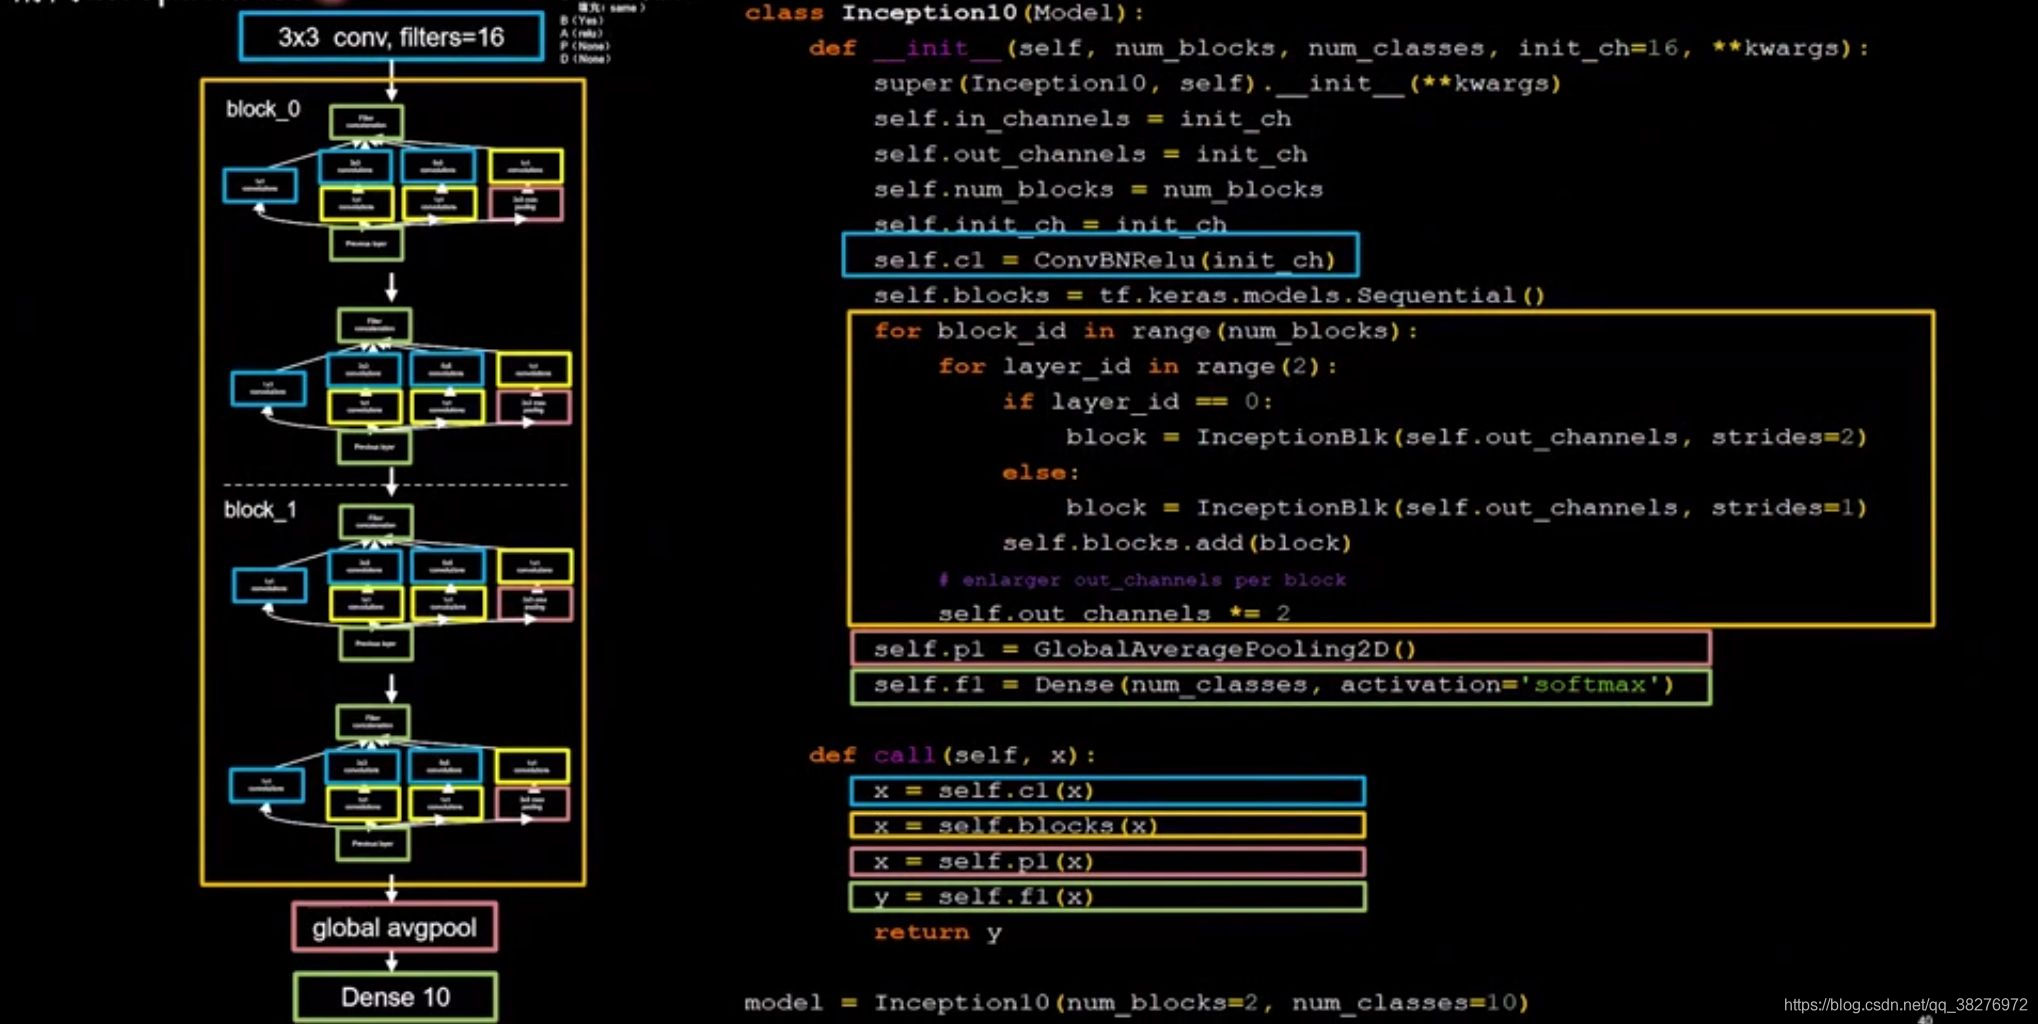
Task: Click the 'model = Inception10(num_blocks=2, num_classes=10)' line
Action: click(x=1137, y=1002)
